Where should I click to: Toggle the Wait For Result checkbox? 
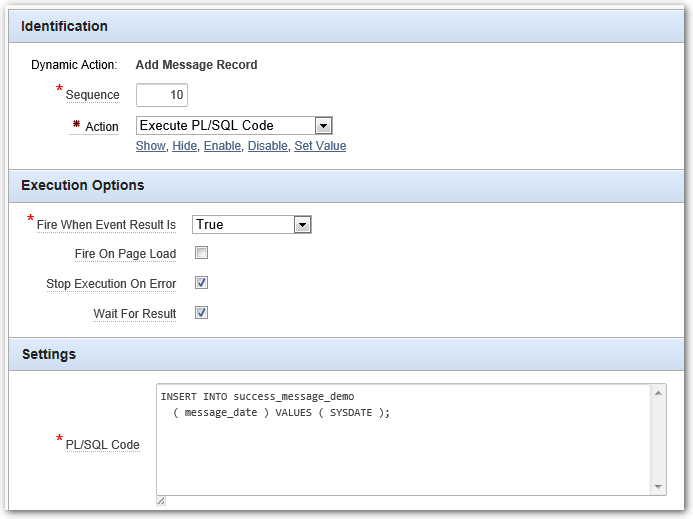(202, 313)
